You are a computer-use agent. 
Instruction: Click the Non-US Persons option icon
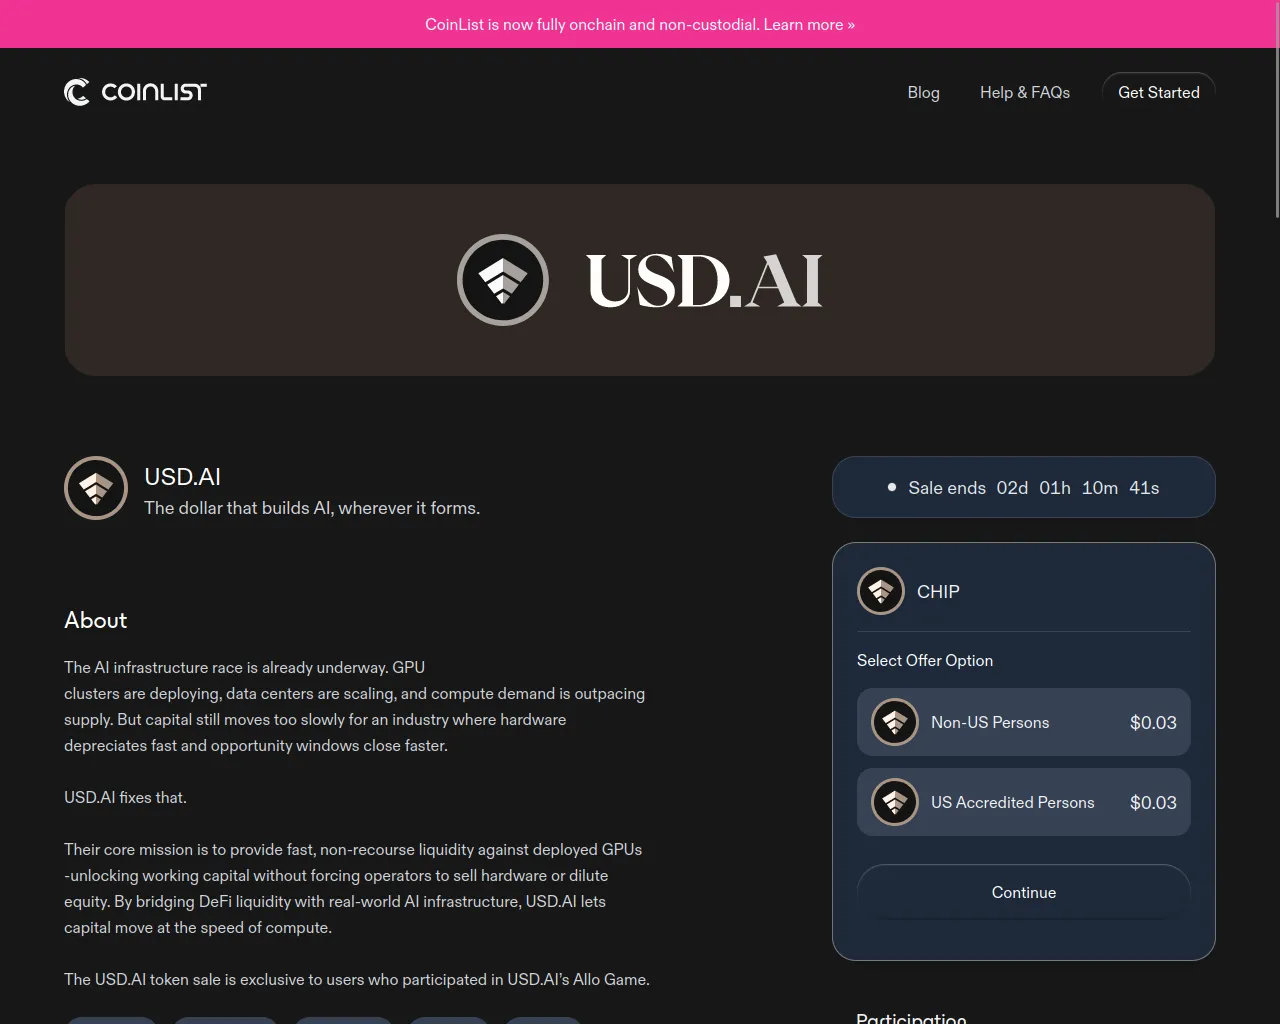(895, 722)
